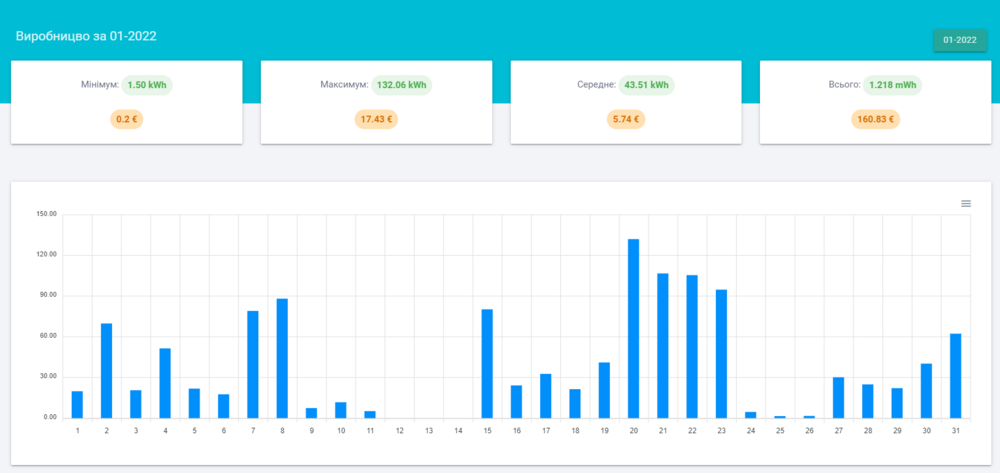The width and height of the screenshot is (1000, 473).
Task: Open the chart hamburger menu icon
Action: tap(966, 203)
